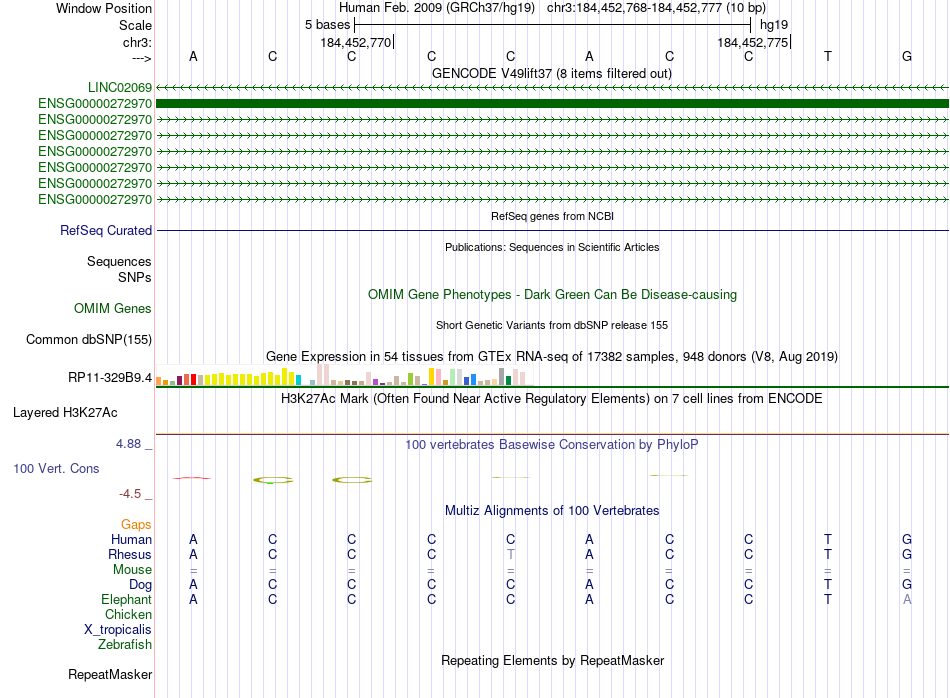The image size is (950, 698).
Task: Click the Layered H3K27Ac track label
Action: [x=65, y=413]
